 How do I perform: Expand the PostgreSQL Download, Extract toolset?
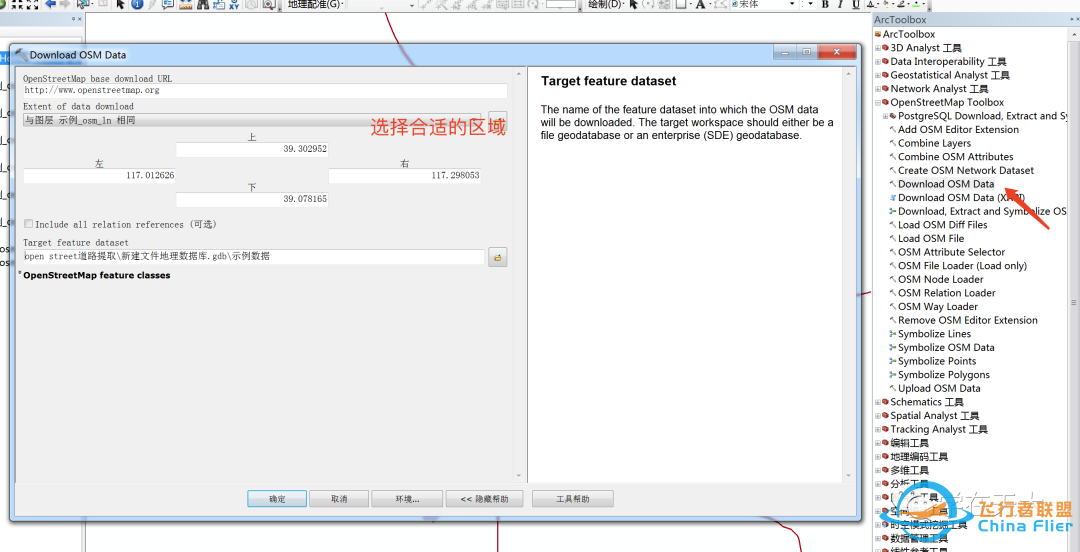pos(886,116)
